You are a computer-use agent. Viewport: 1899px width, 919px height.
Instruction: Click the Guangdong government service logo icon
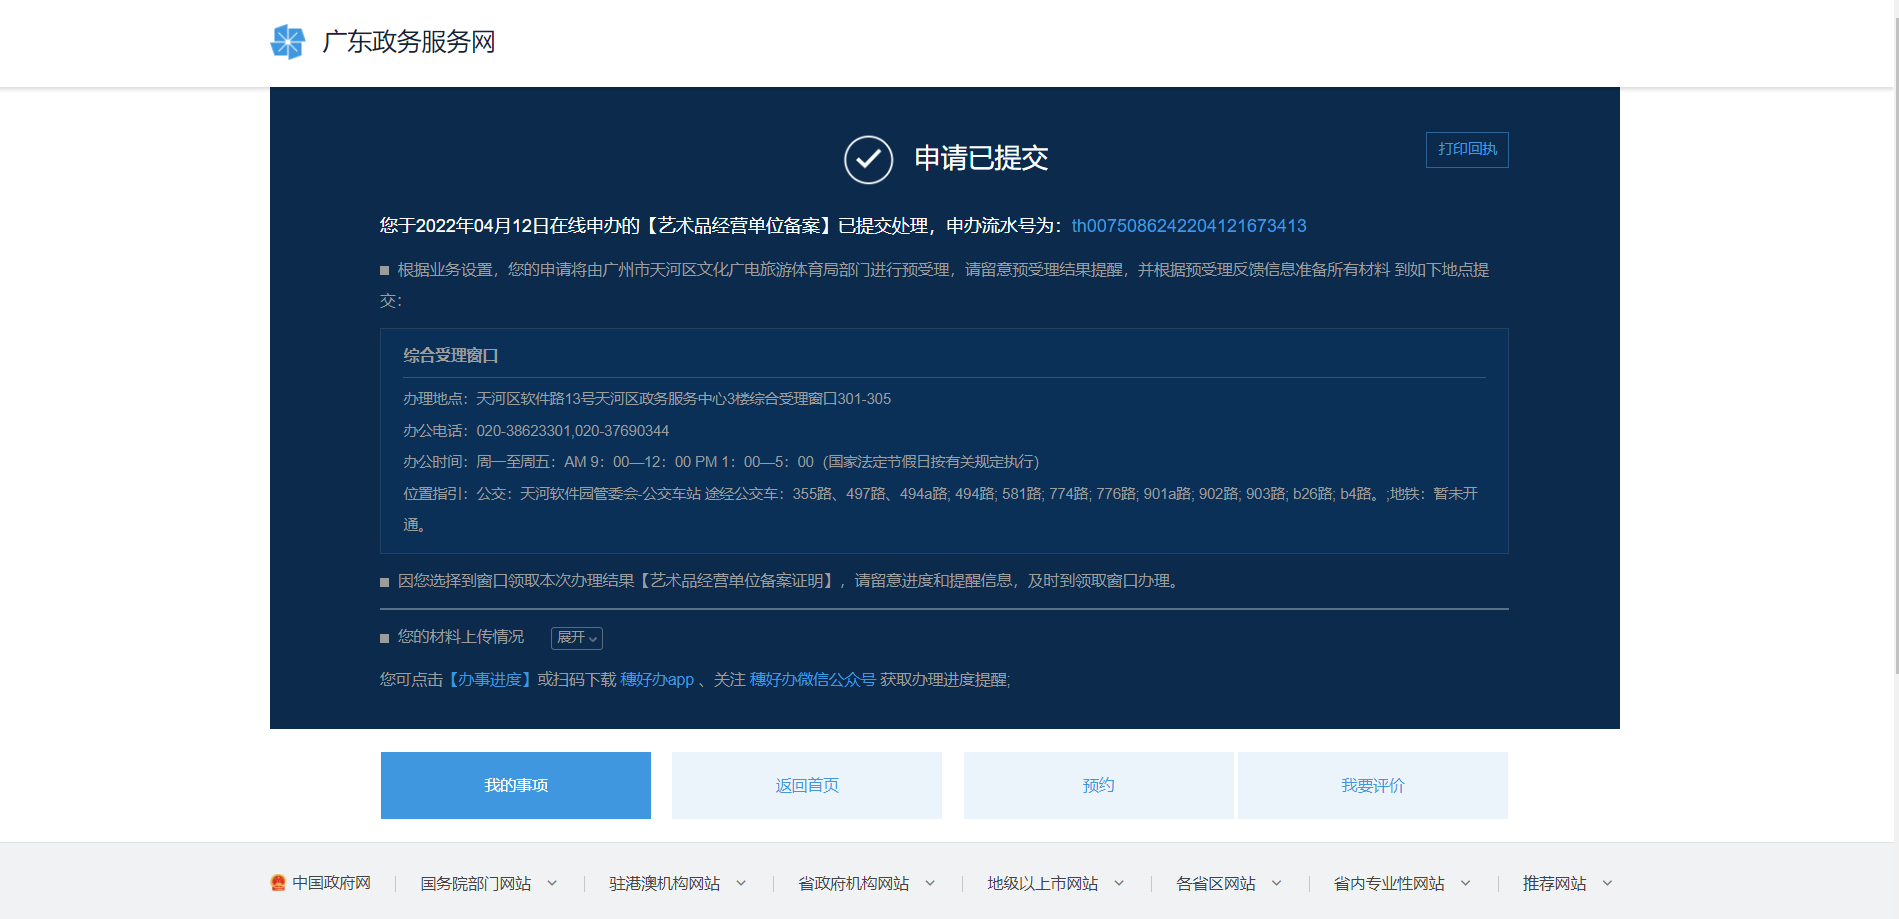click(x=288, y=42)
